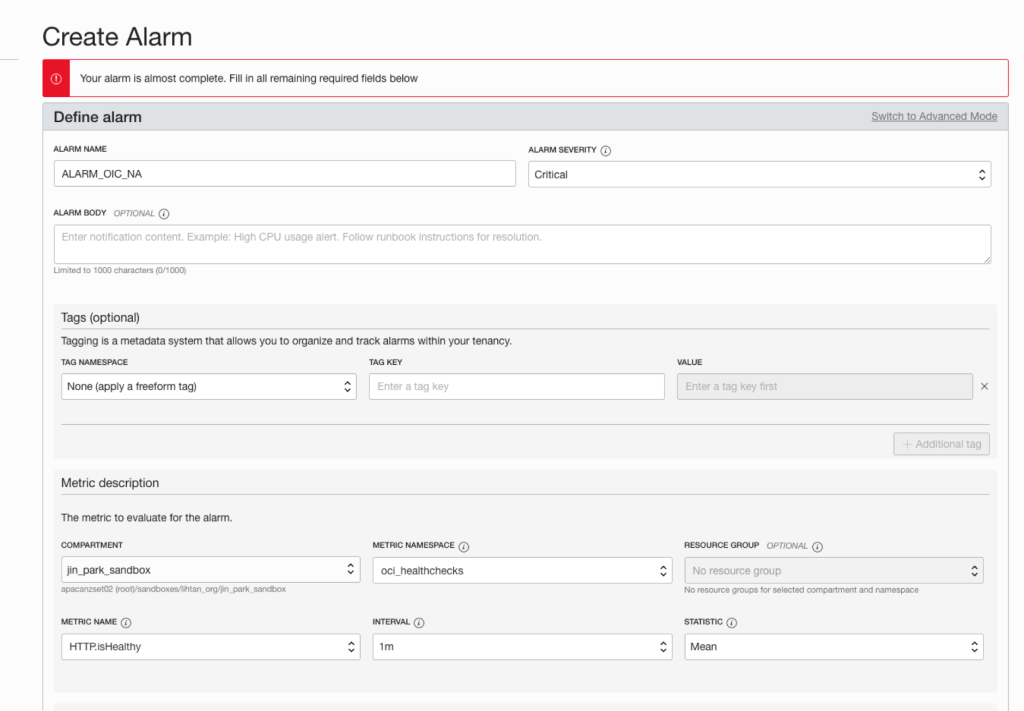Focus the Alarm Body text area
The height and width of the screenshot is (711, 1024).
(x=522, y=244)
